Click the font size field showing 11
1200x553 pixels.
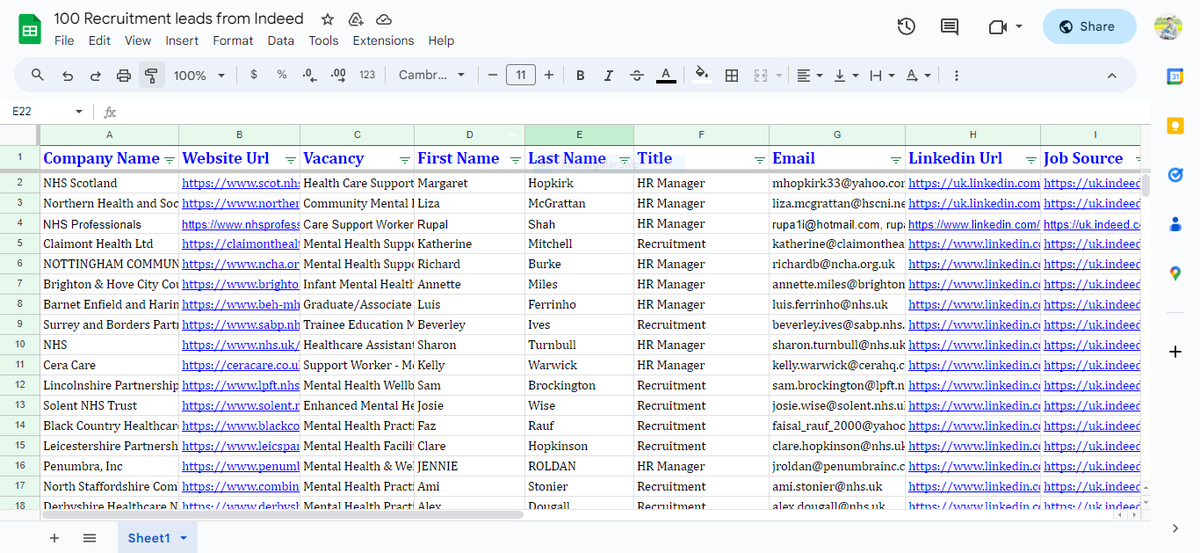coord(521,75)
